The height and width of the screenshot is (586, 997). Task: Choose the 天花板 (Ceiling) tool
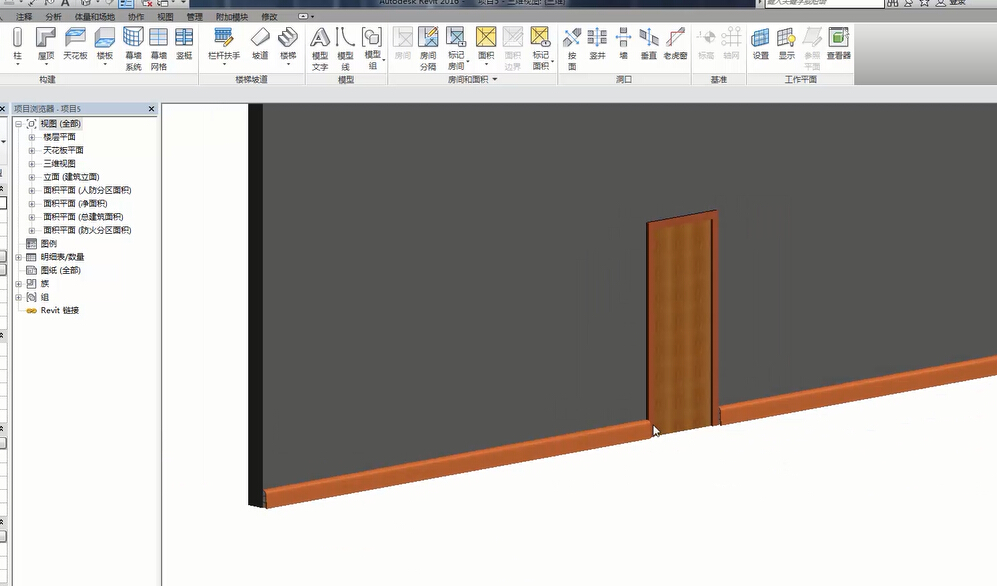click(x=75, y=44)
